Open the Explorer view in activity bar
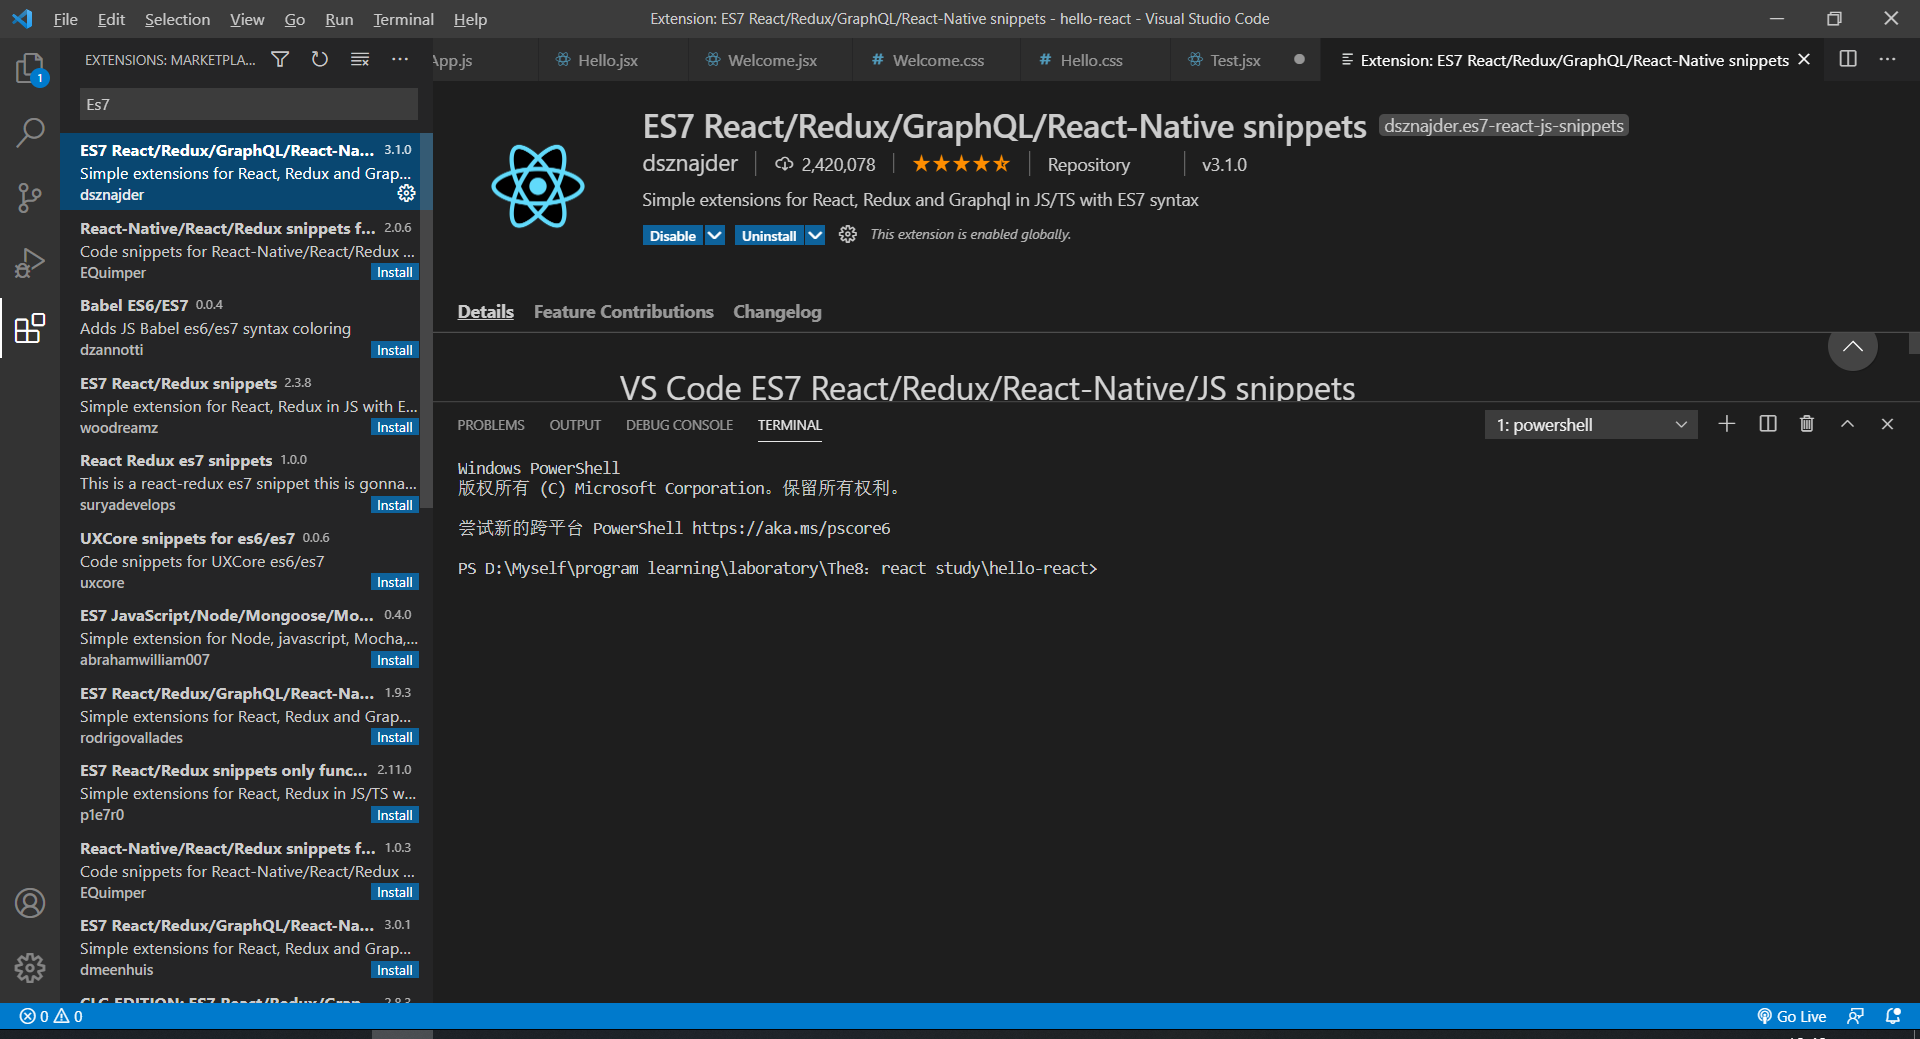Image resolution: width=1920 pixels, height=1039 pixels. [30, 69]
